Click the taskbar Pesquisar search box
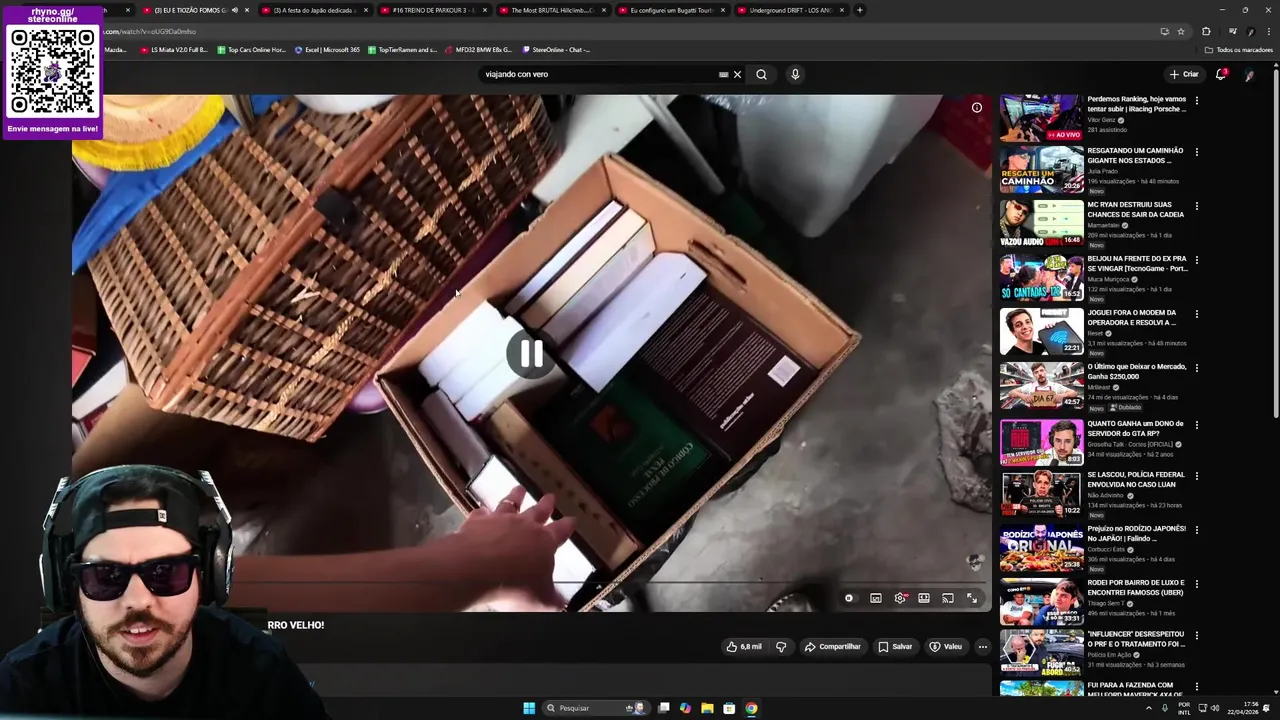This screenshot has height=720, width=1280. click(595, 708)
